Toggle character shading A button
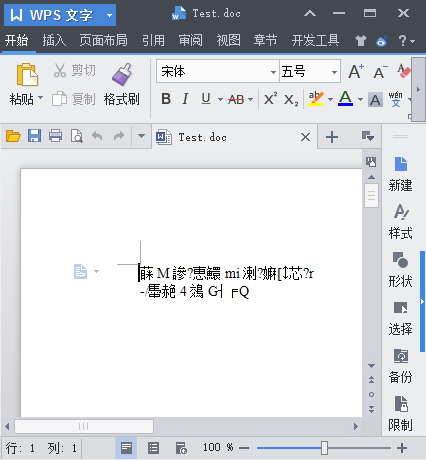 coord(375,100)
